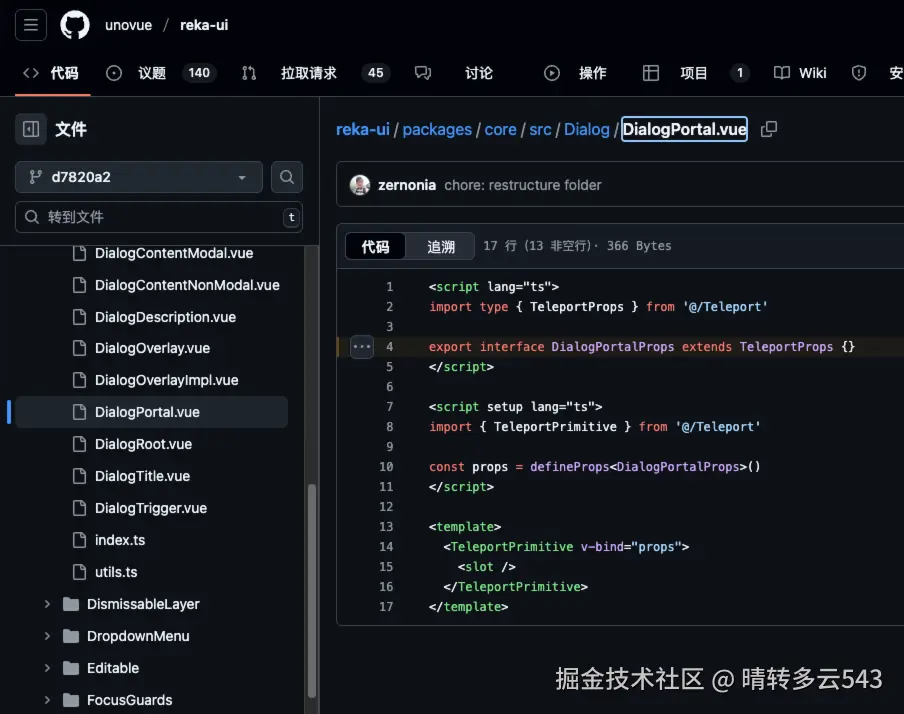Click the DialogPortal.vue file name heading
The height and width of the screenshot is (714, 904).
click(684, 129)
